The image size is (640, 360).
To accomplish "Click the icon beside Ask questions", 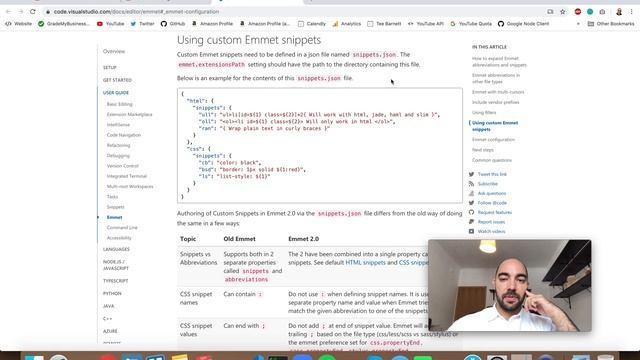I will (471, 193).
